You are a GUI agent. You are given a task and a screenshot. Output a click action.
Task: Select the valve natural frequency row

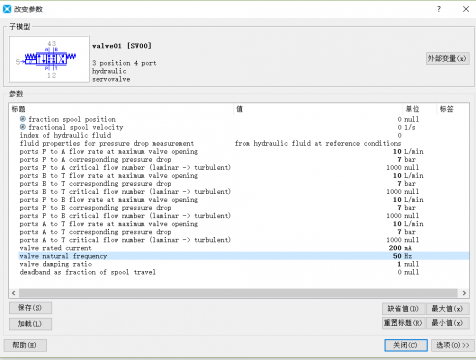tap(244, 256)
